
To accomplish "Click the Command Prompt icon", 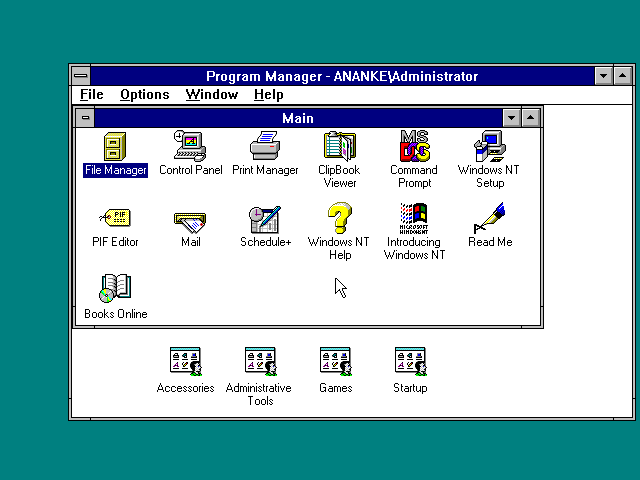I will click(414, 147).
